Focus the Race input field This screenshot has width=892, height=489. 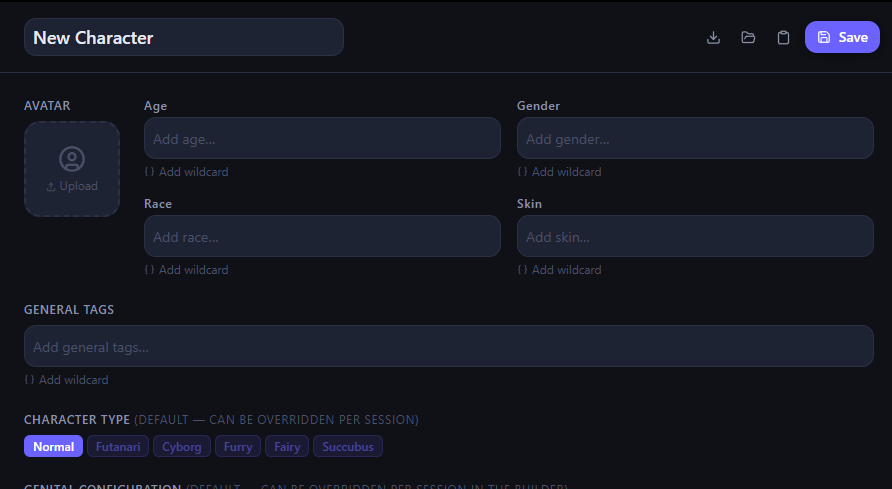(x=322, y=236)
